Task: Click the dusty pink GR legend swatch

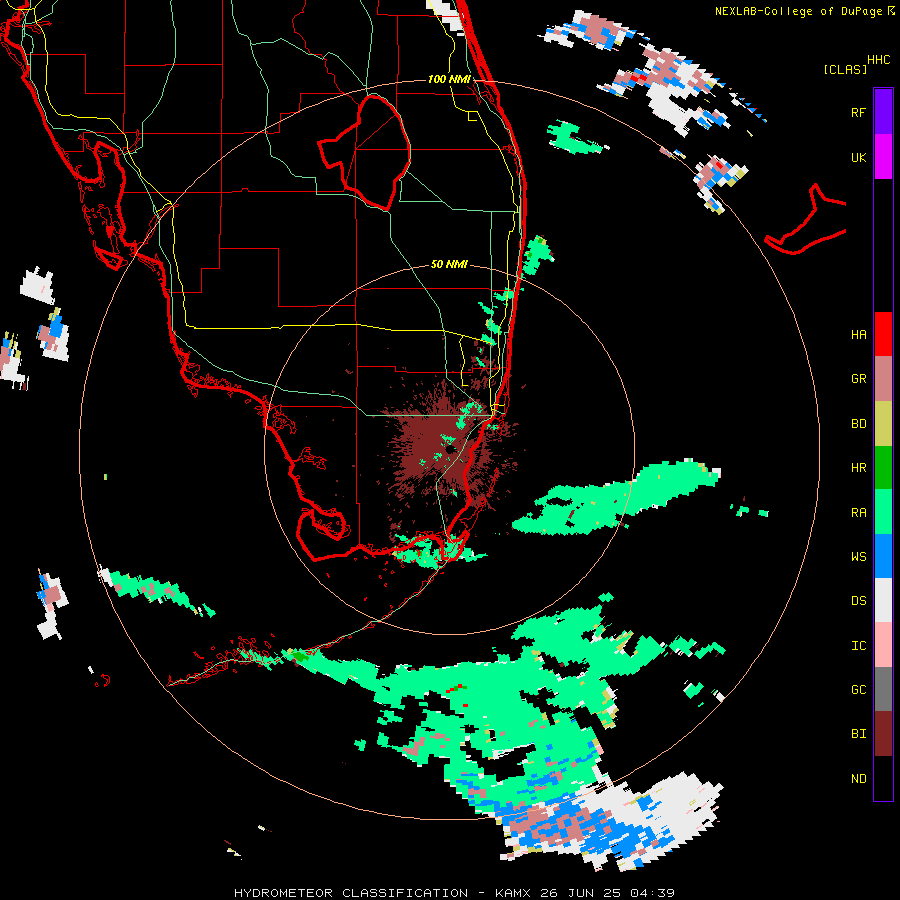Action: coord(883,379)
